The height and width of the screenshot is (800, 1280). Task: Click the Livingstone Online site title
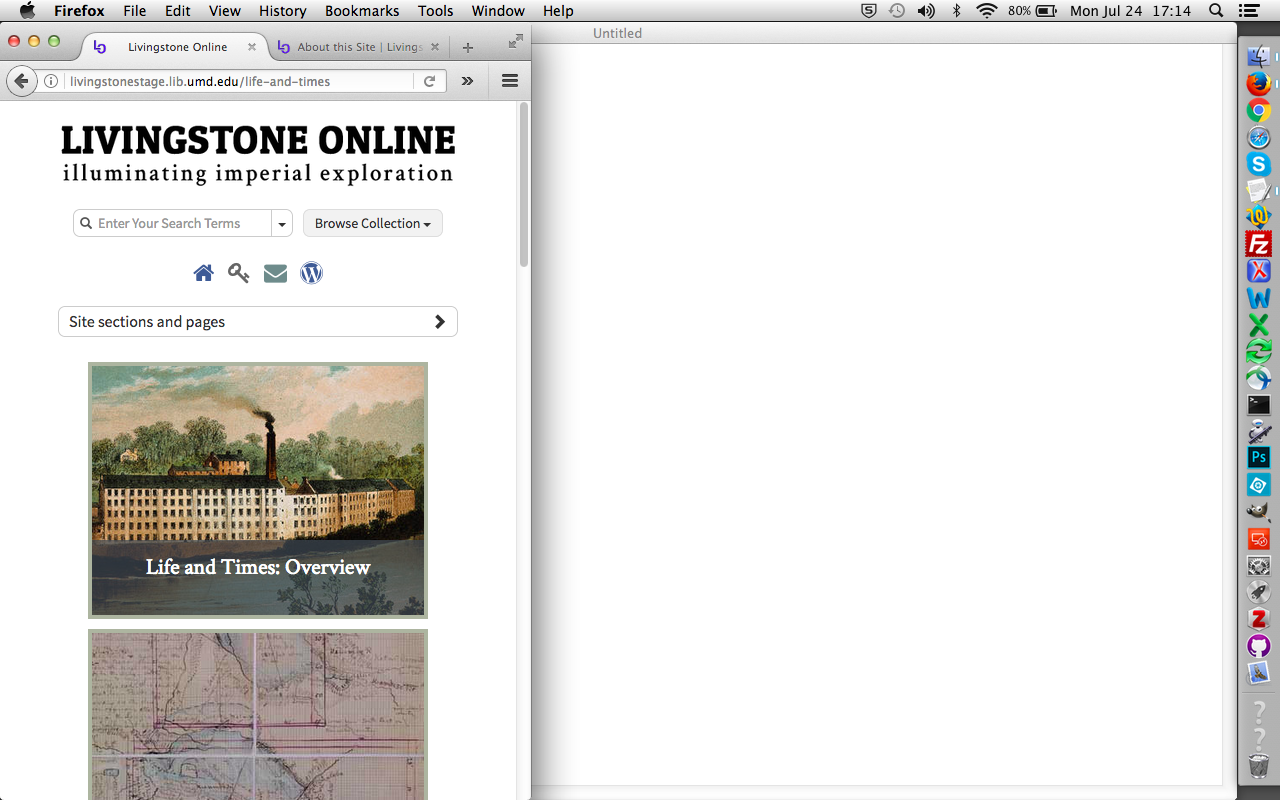258,141
